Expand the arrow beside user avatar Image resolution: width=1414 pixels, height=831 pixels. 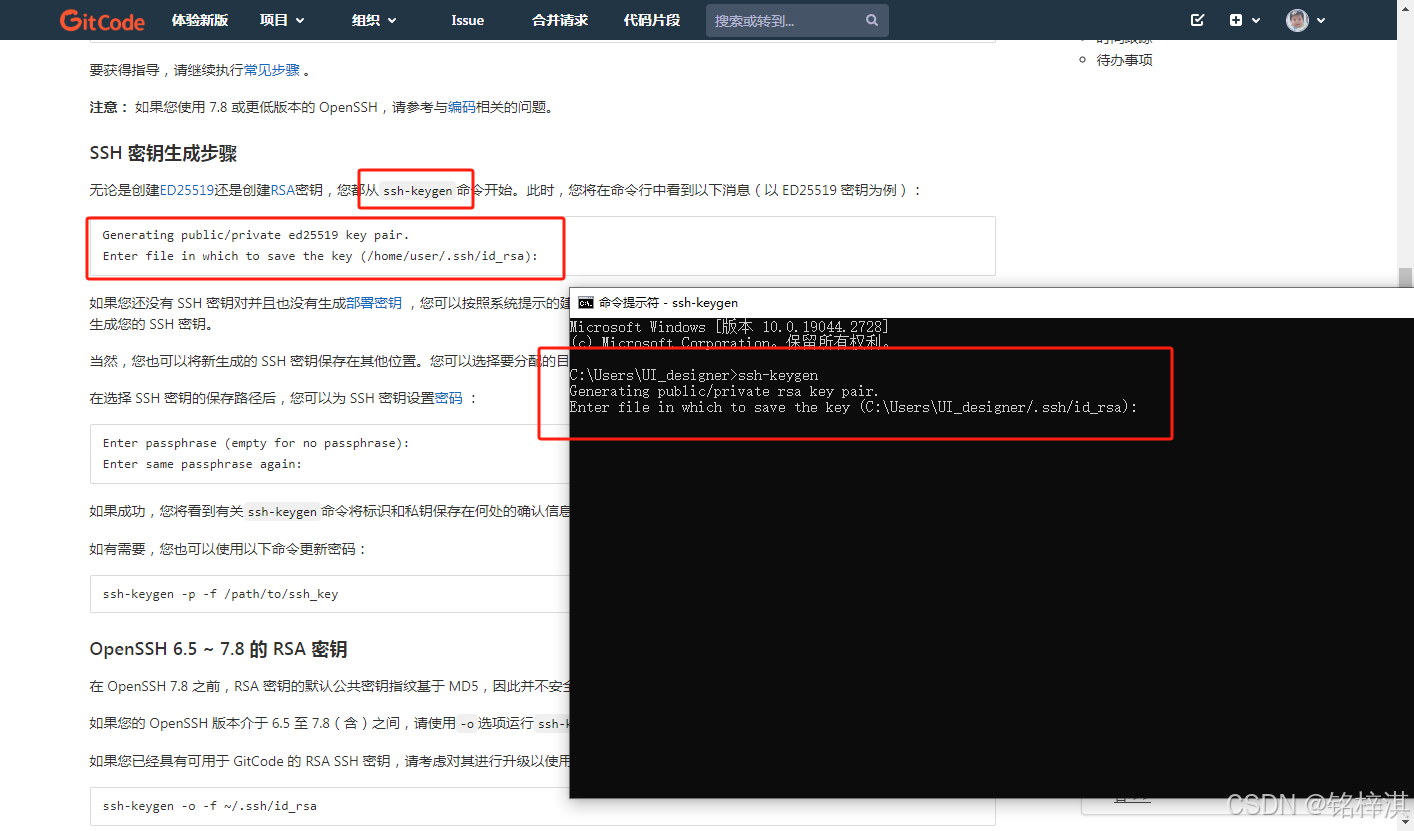(x=1321, y=20)
